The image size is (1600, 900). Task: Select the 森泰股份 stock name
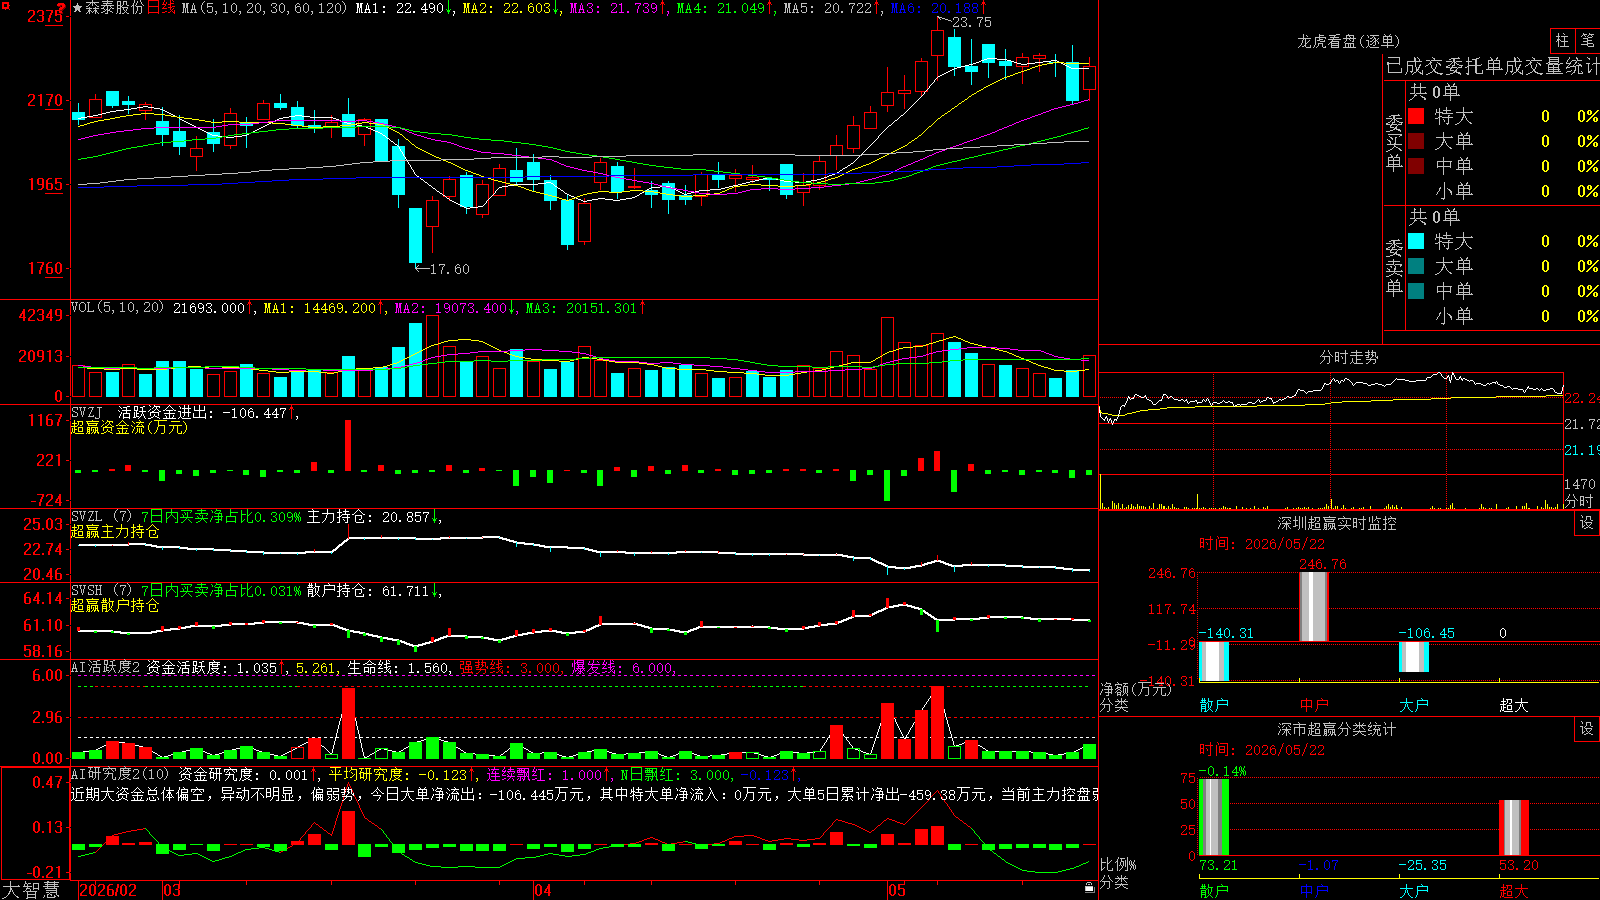[x=114, y=8]
